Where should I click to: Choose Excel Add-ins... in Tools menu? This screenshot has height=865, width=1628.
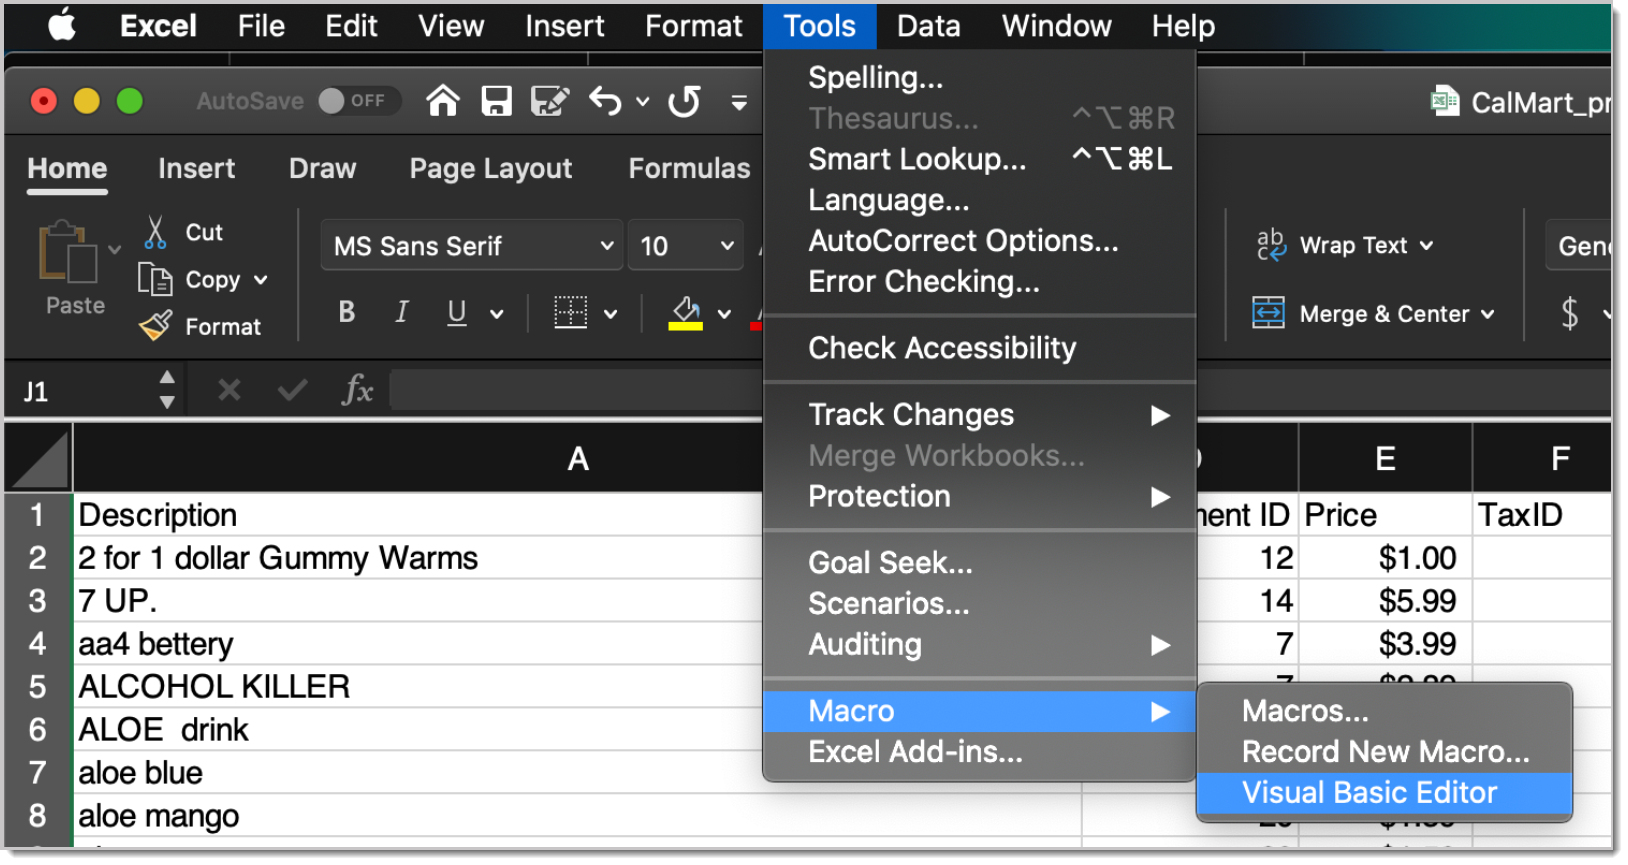979,752
